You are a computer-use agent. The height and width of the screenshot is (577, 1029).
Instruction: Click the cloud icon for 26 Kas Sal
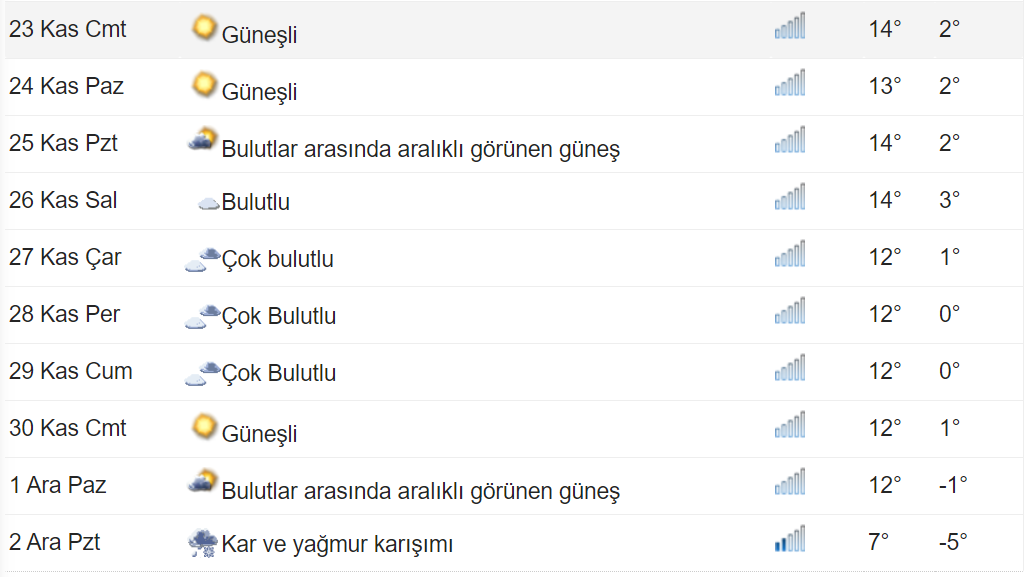pos(209,203)
